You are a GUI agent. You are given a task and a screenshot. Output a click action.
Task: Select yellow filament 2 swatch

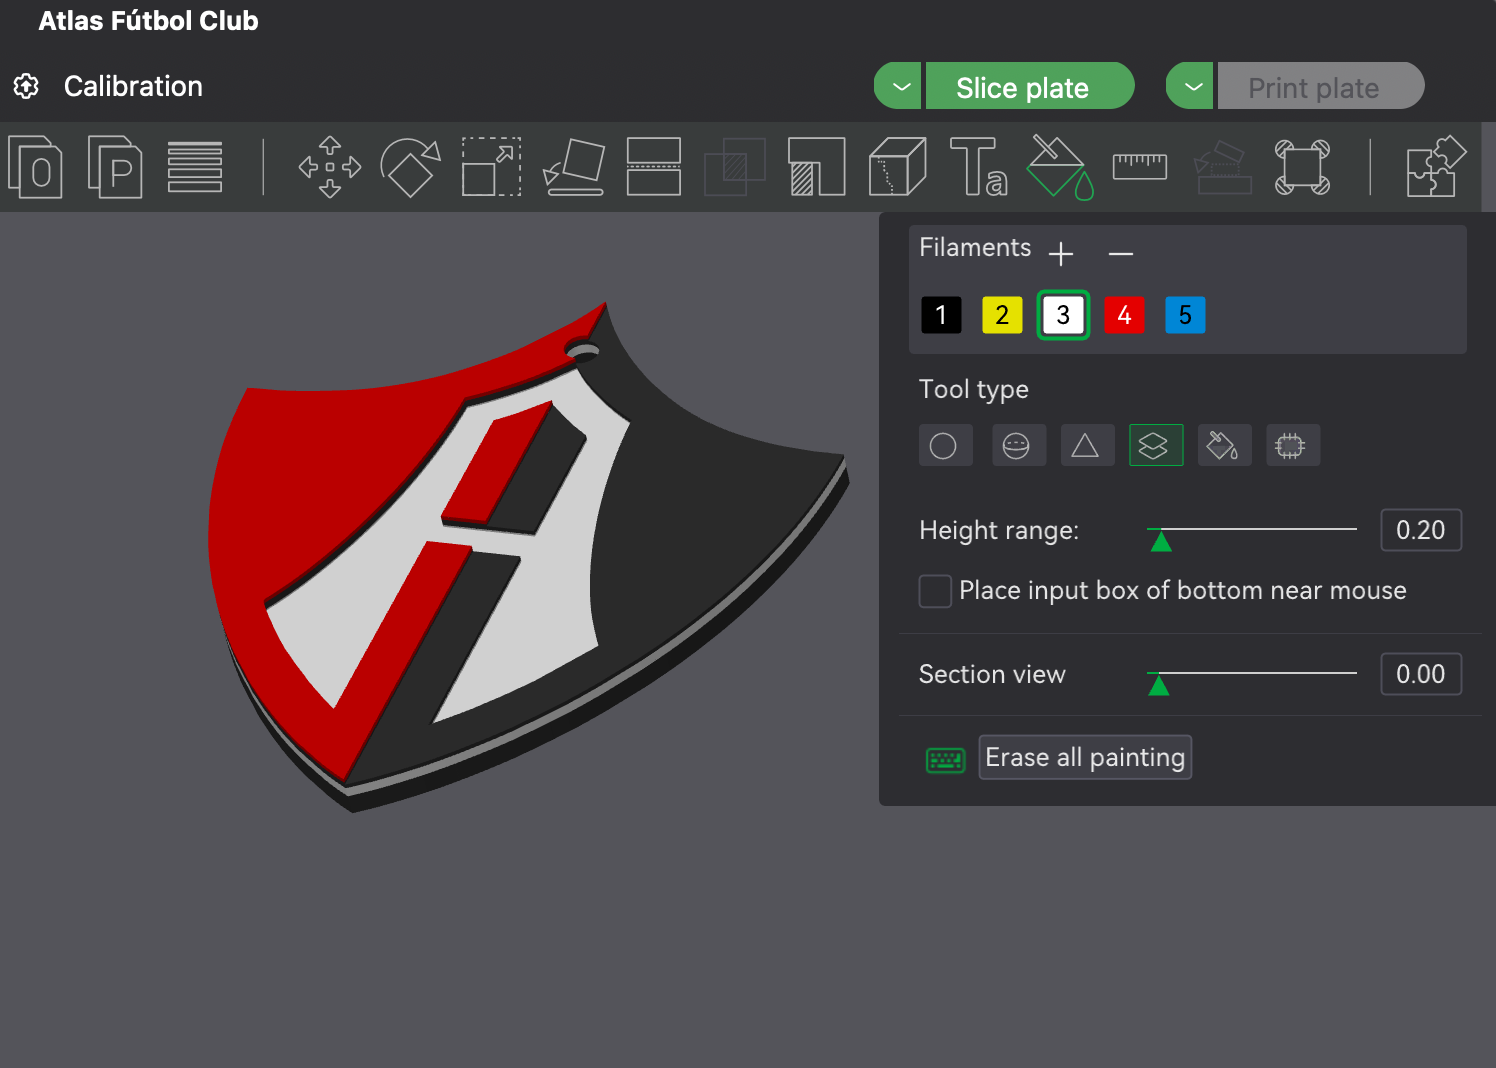pos(1002,315)
